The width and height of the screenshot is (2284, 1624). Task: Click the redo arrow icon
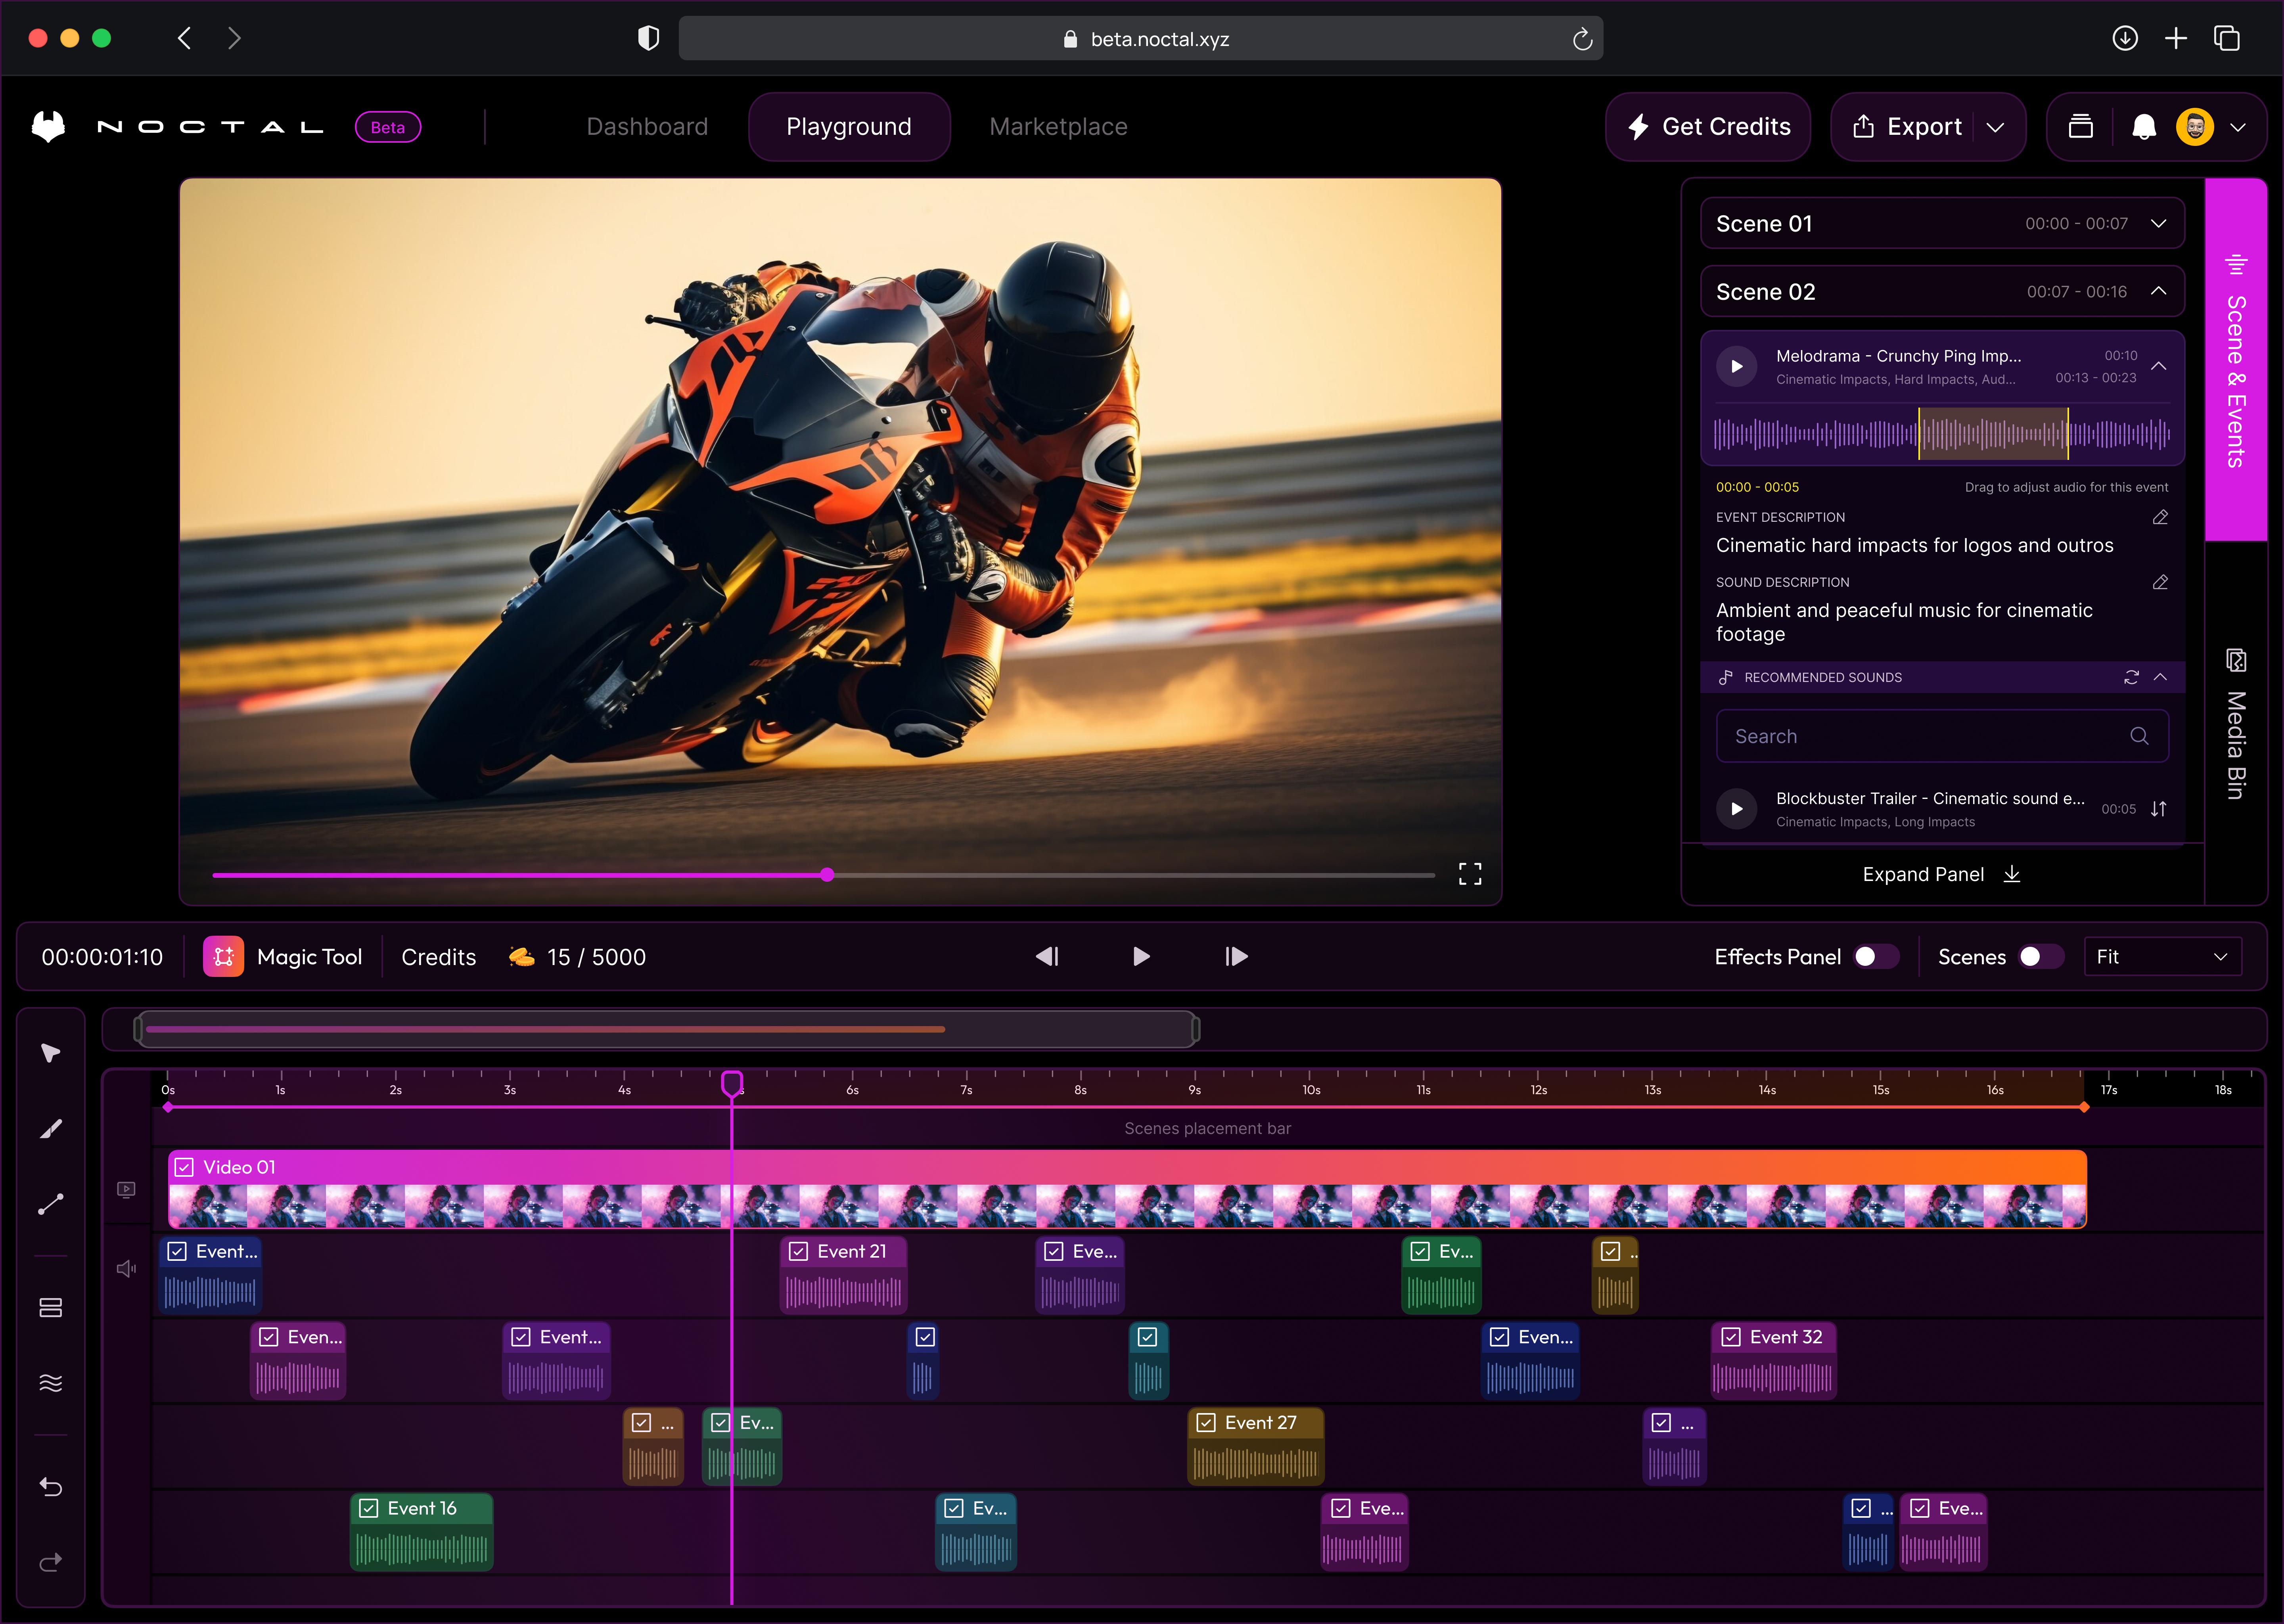coord(50,1562)
